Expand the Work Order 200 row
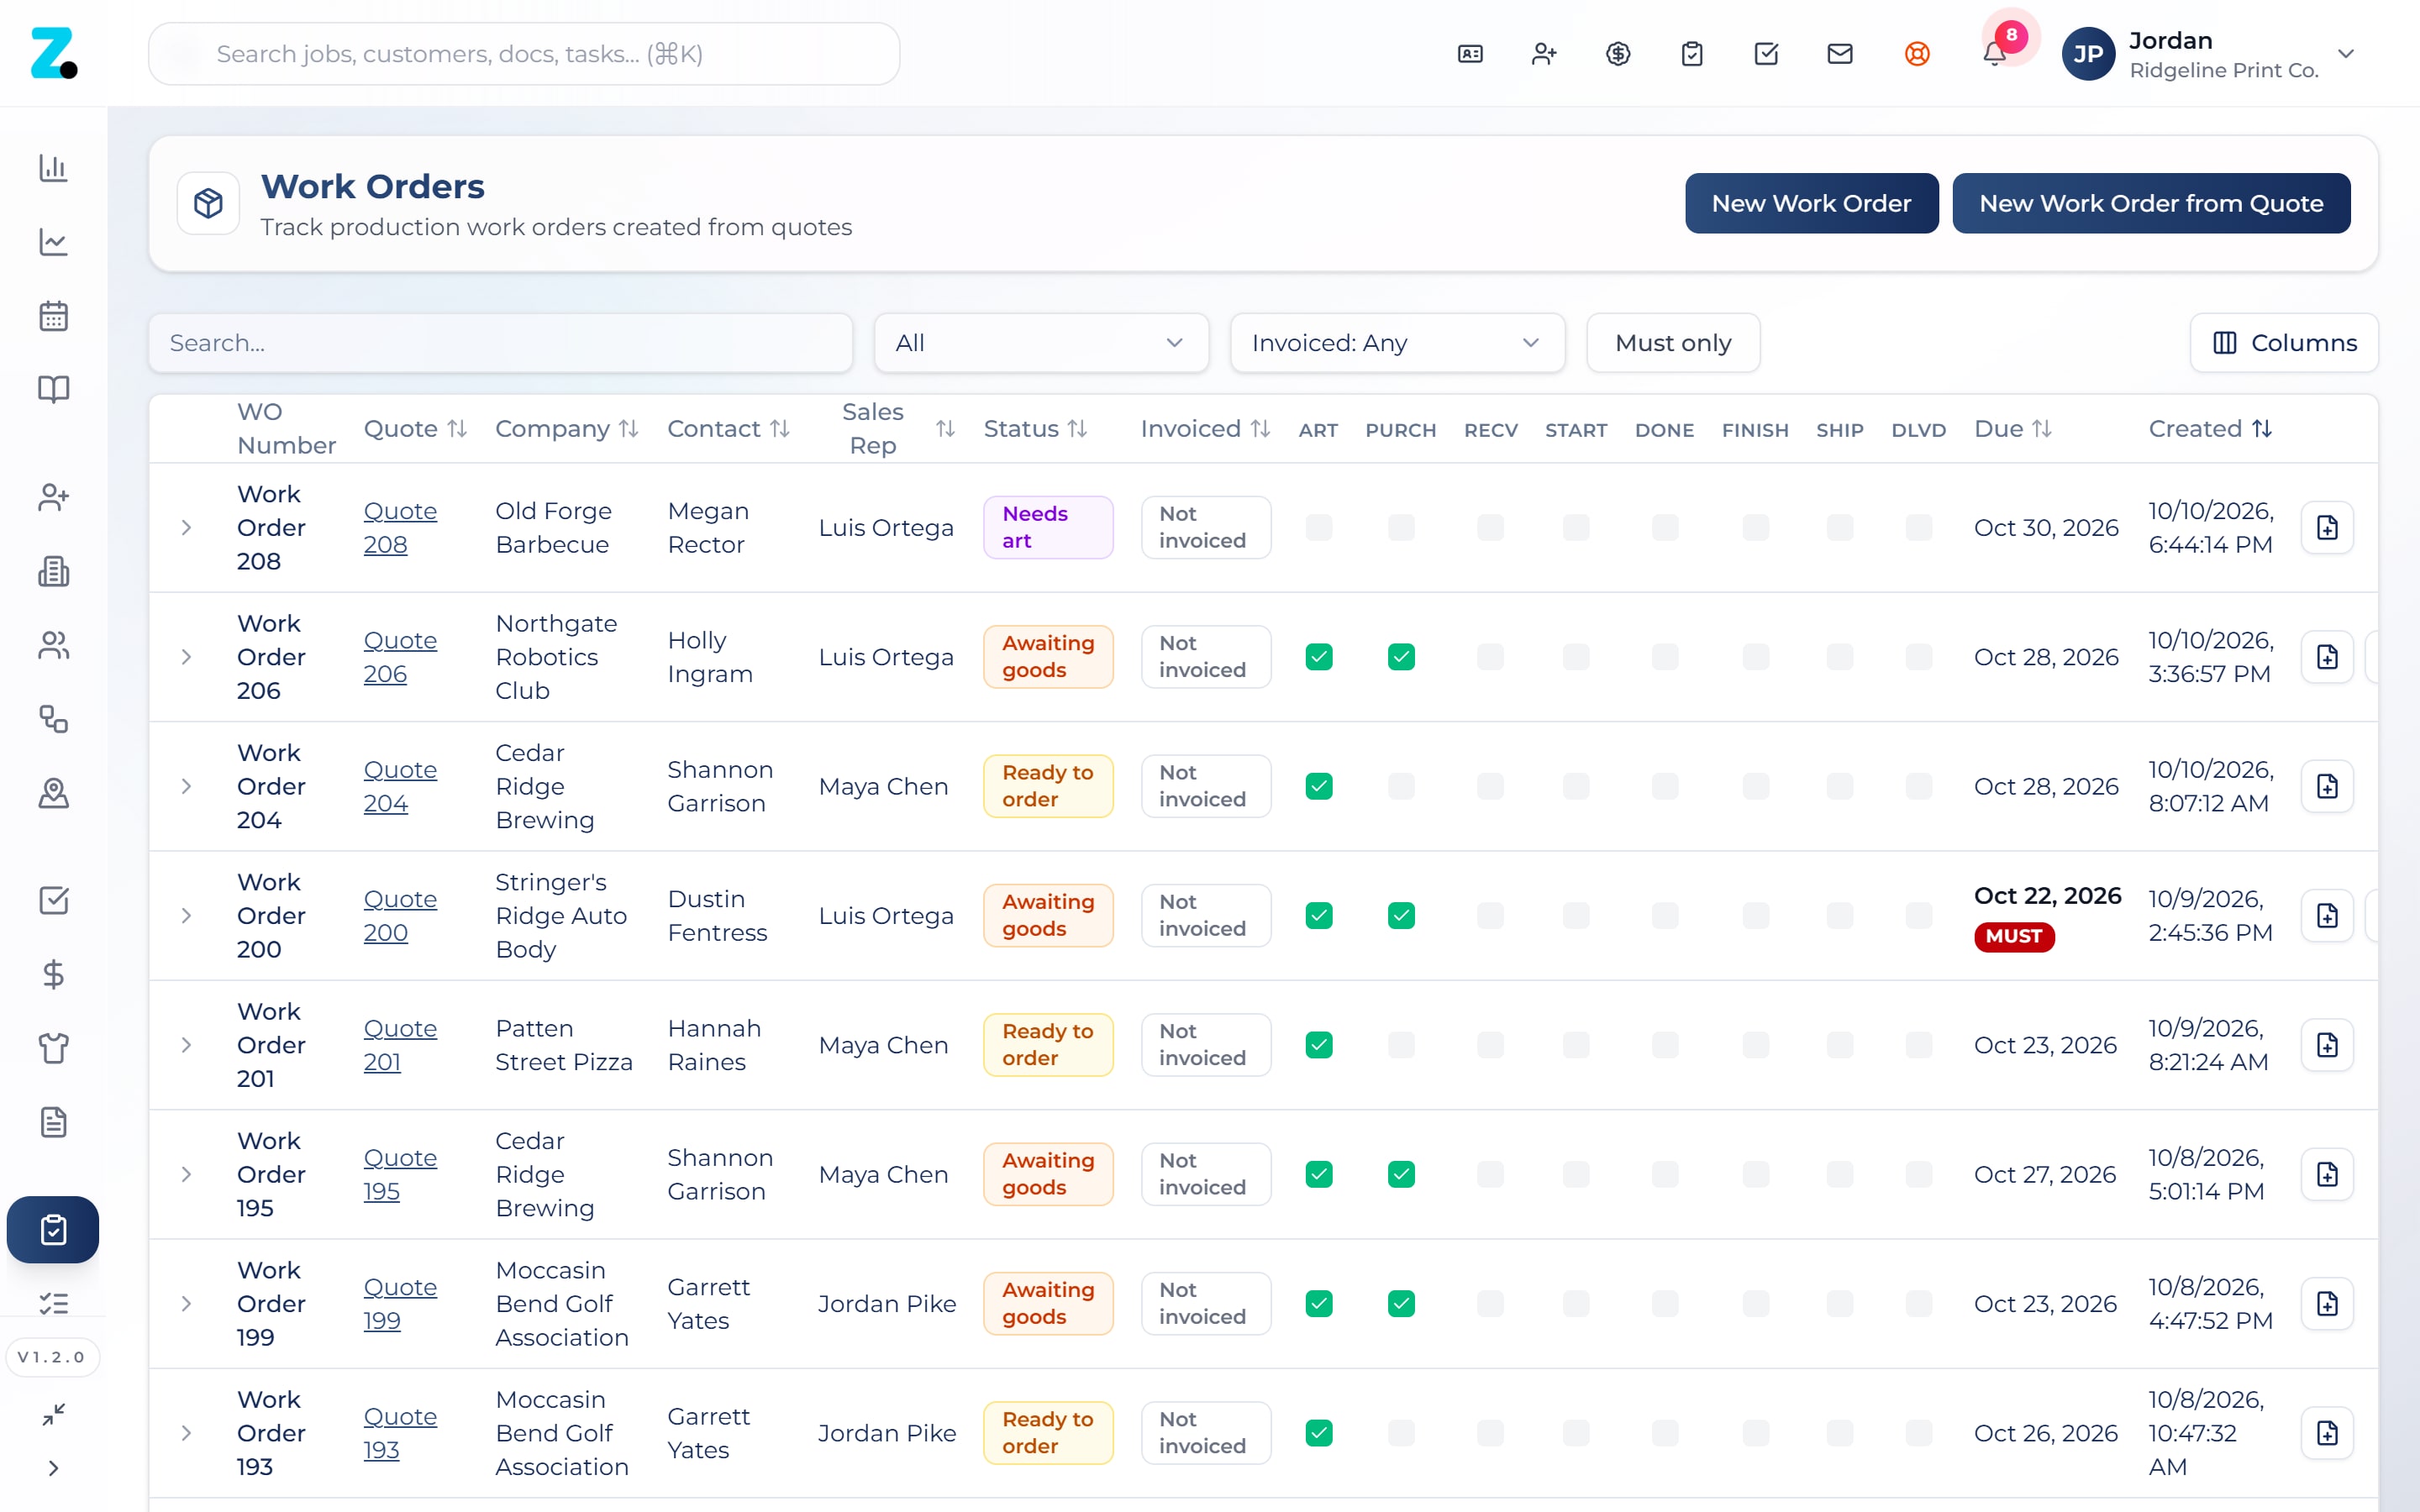2420x1512 pixels. [186, 916]
